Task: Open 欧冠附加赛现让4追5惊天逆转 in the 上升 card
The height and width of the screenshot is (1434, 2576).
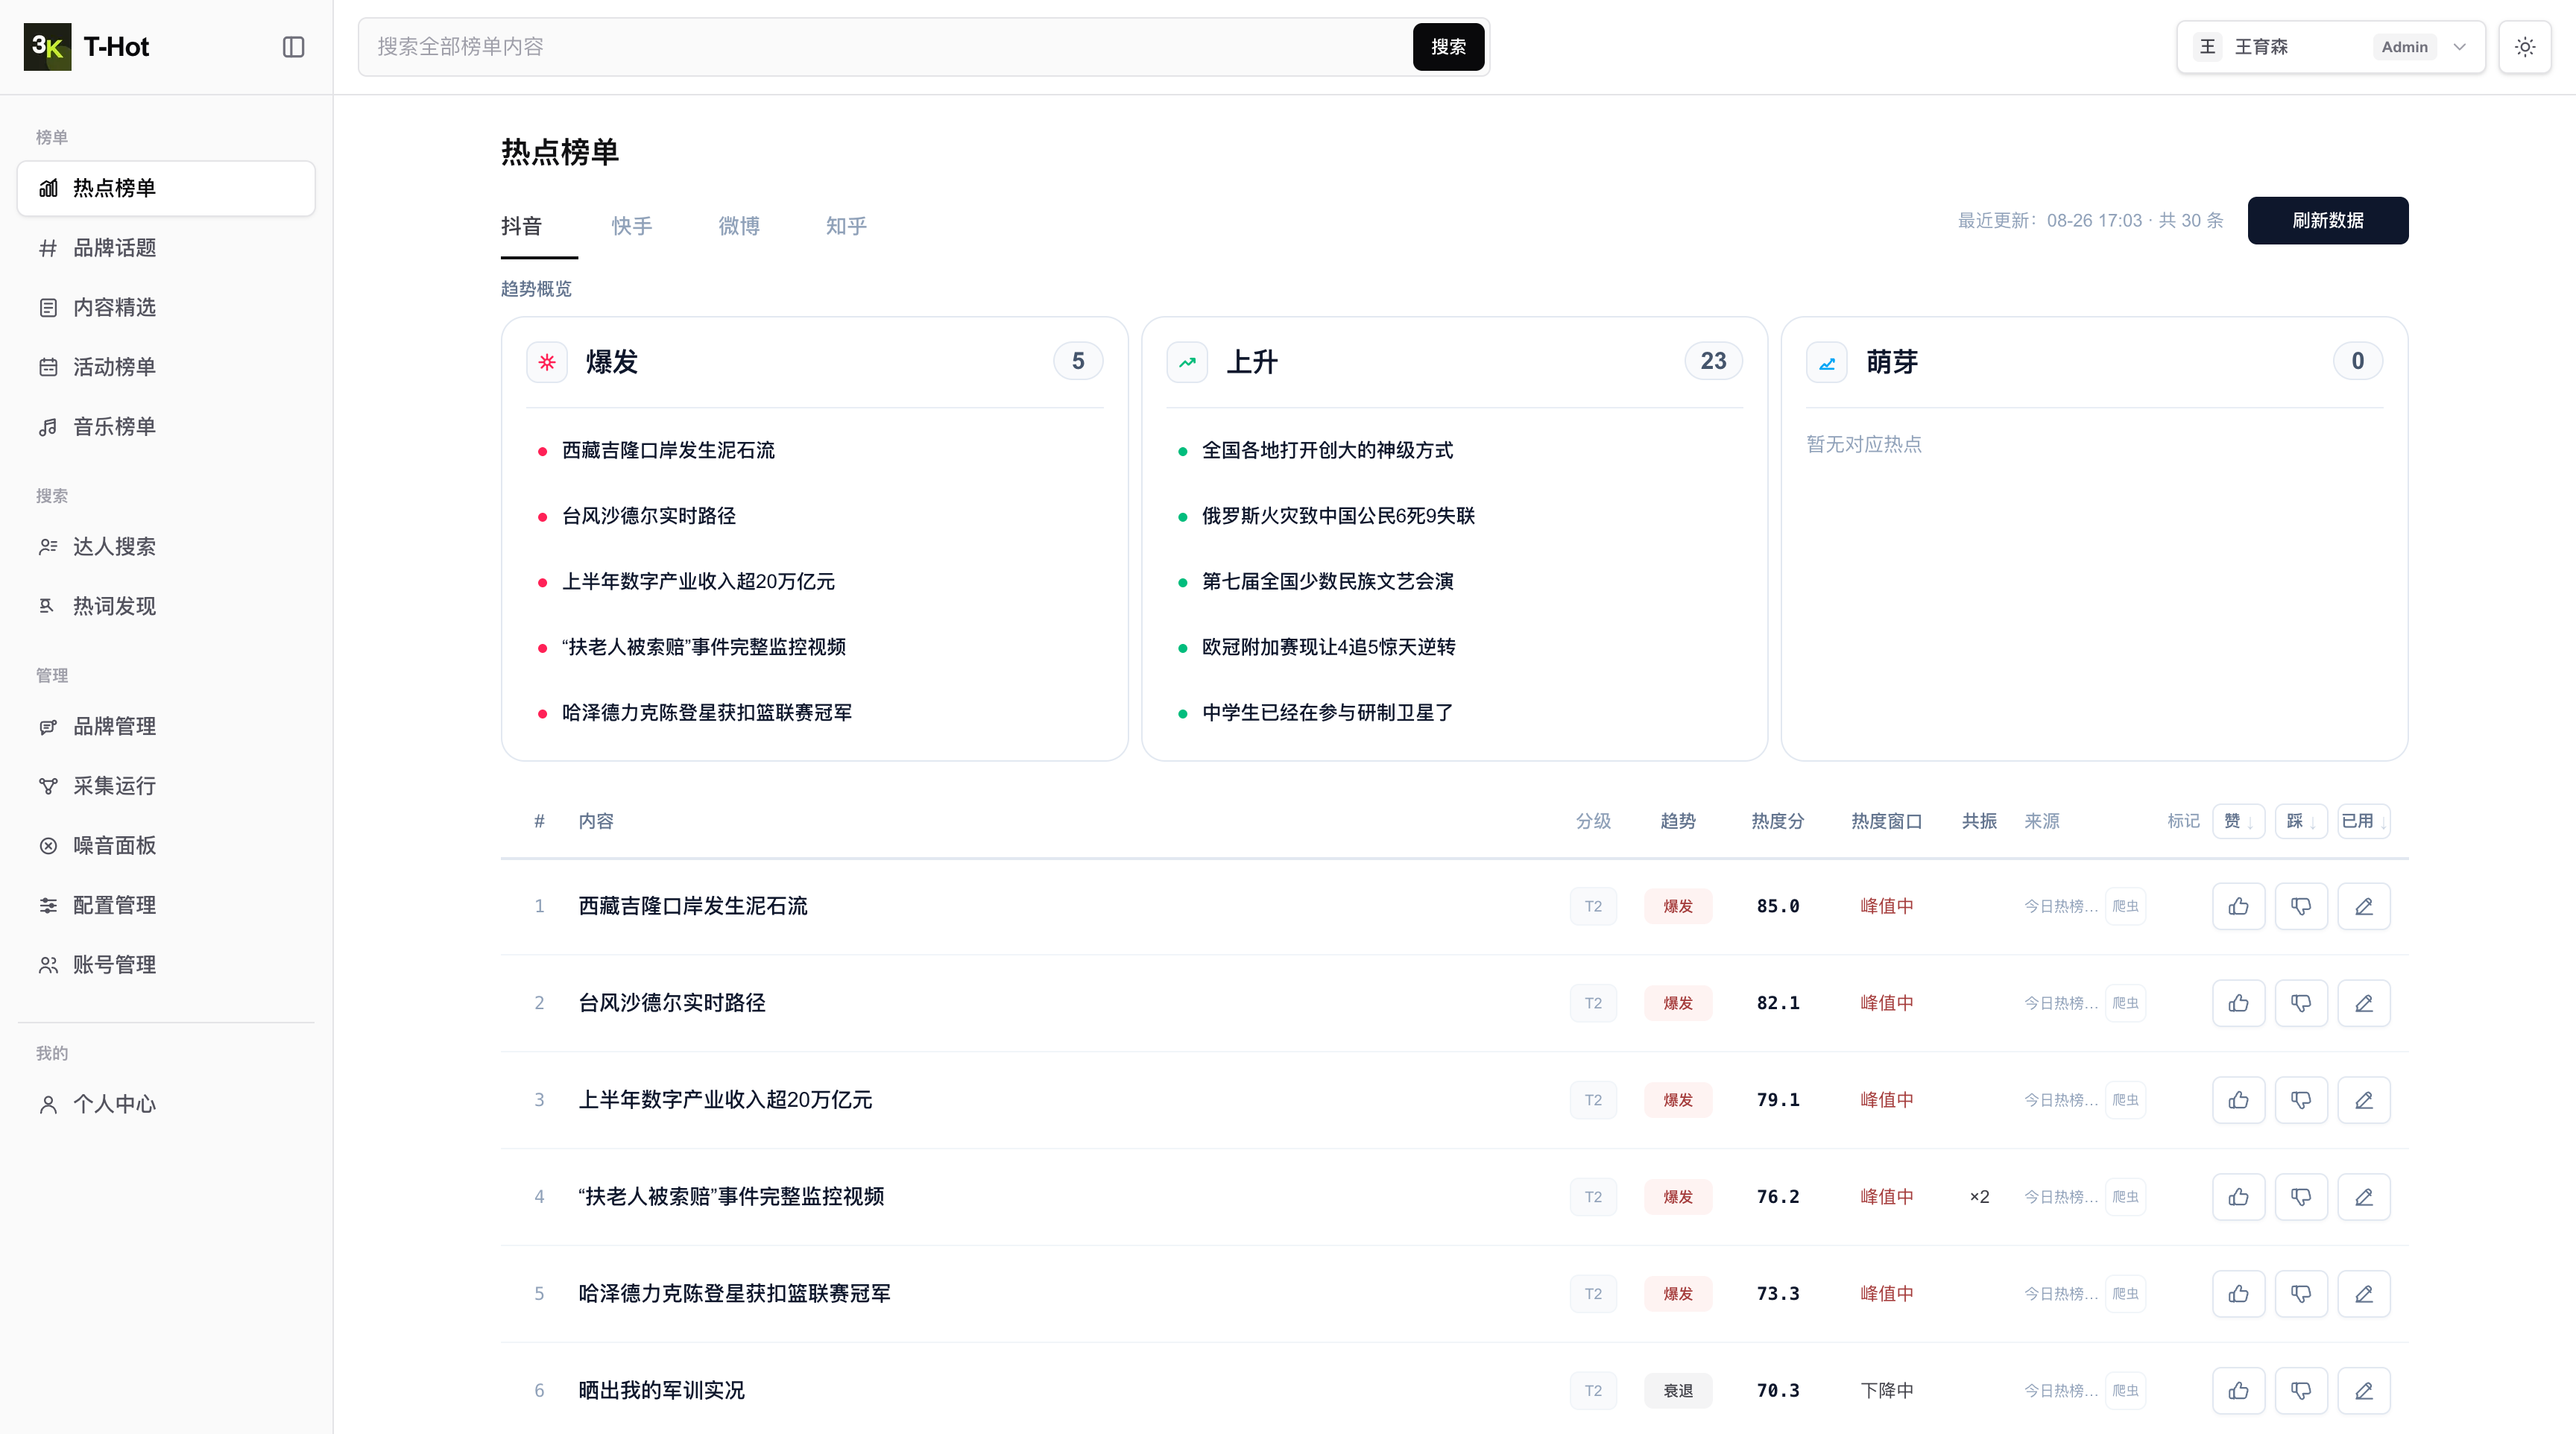Action: click(x=1328, y=647)
